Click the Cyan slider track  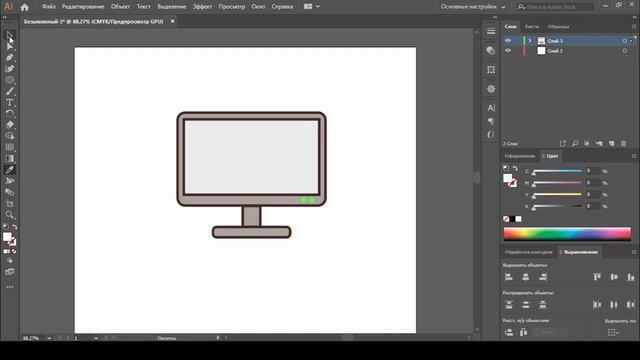[557, 171]
